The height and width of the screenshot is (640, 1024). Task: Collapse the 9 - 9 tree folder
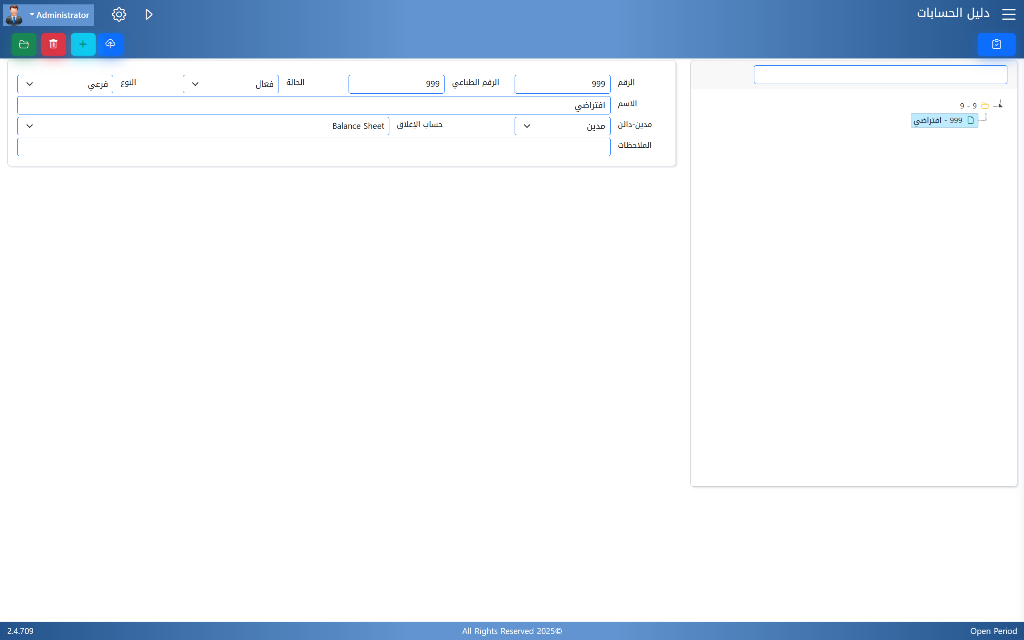click(x=999, y=105)
